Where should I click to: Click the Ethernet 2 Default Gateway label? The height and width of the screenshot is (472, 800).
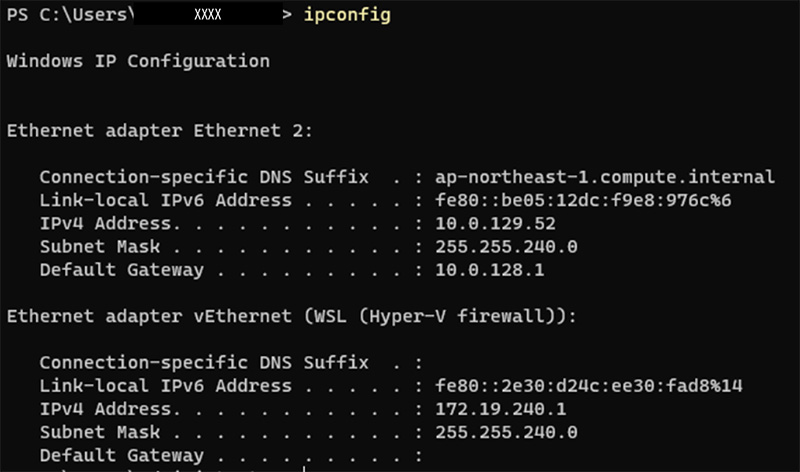(121, 269)
